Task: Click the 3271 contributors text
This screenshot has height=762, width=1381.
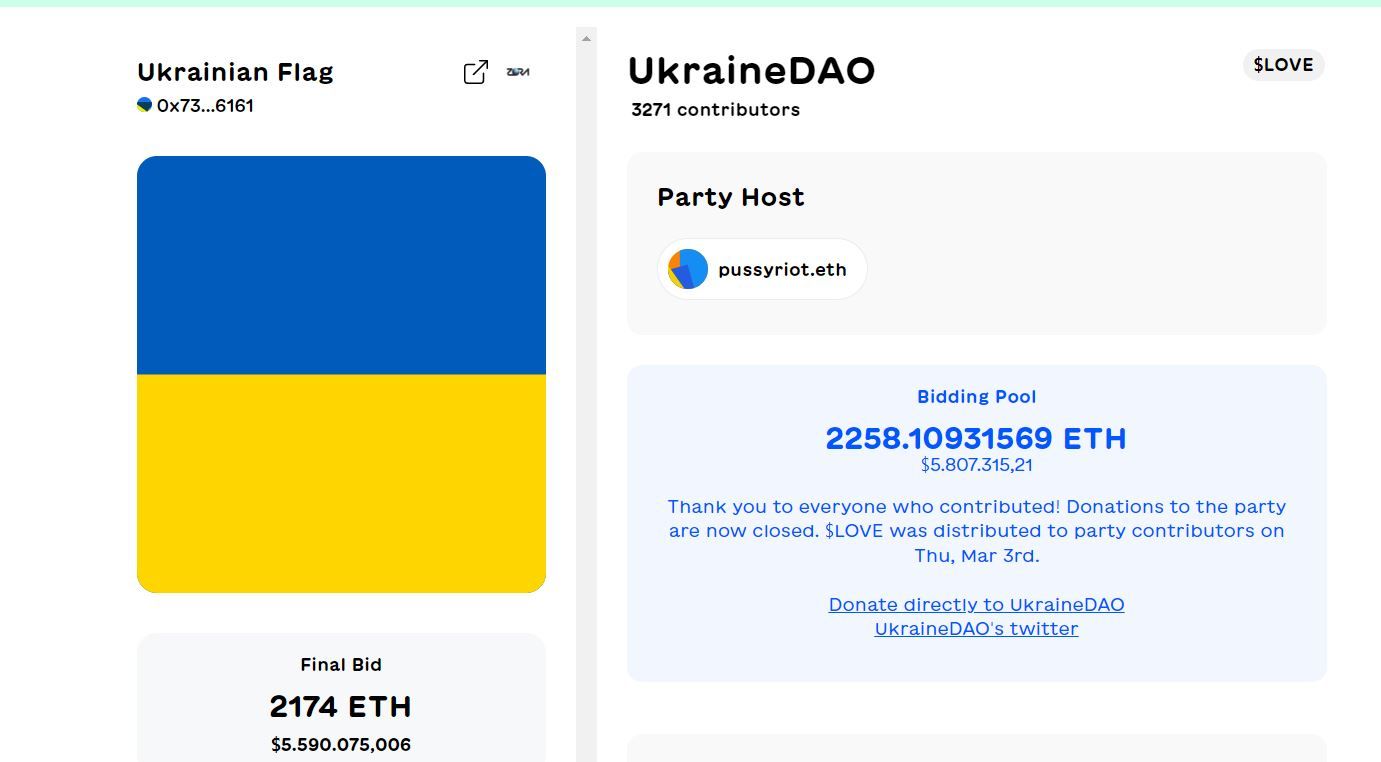Action: [x=715, y=109]
